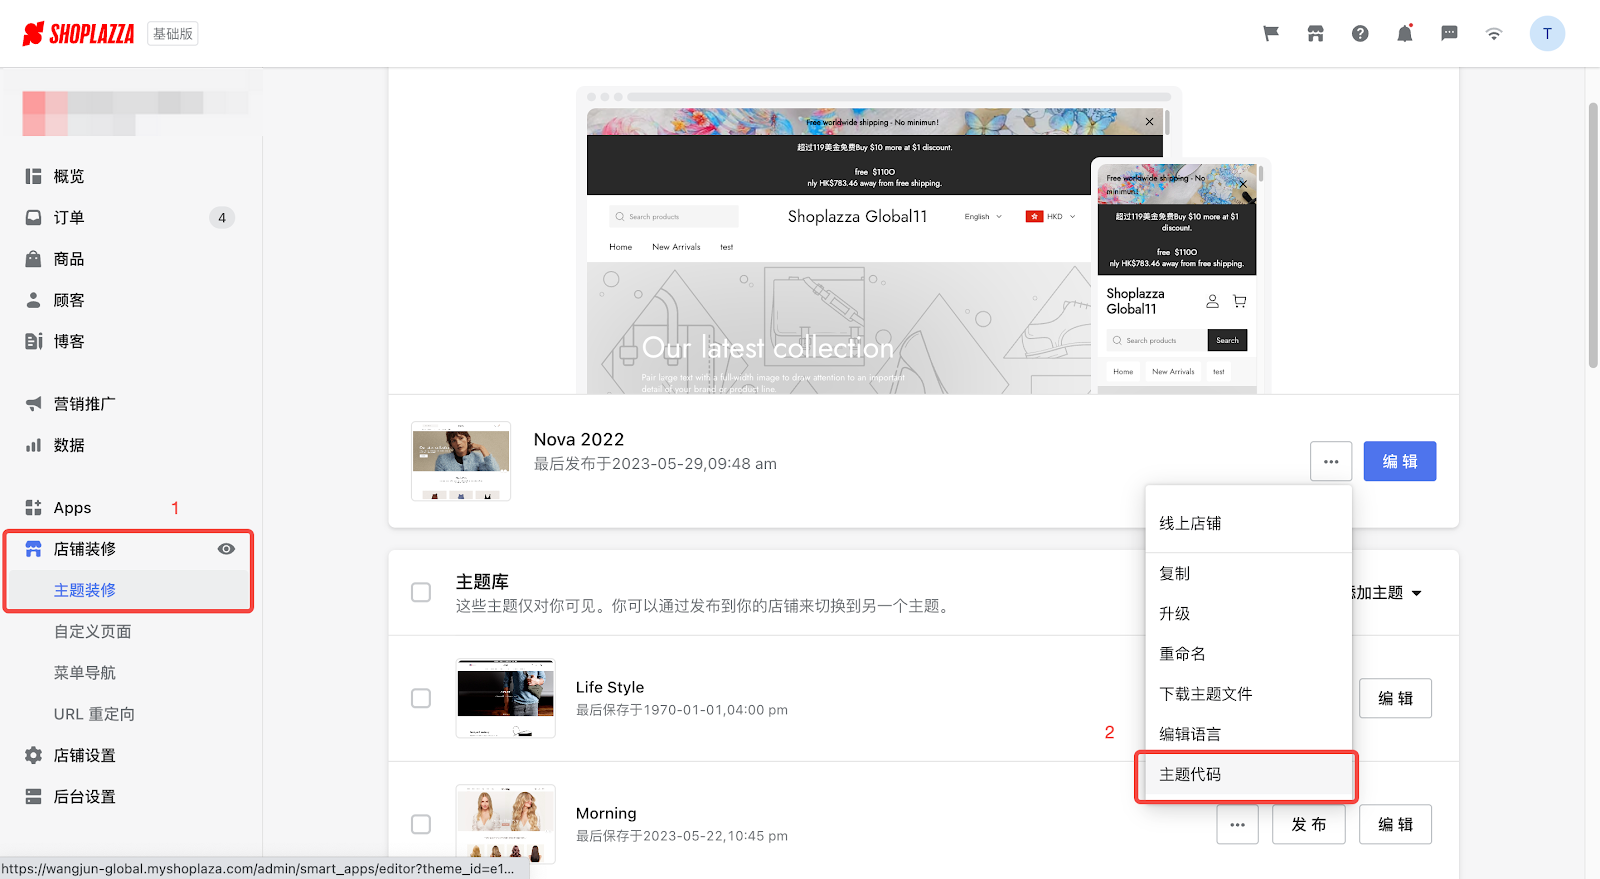Click the 后台设置 server icon
Image resolution: width=1600 pixels, height=879 pixels.
[34, 797]
